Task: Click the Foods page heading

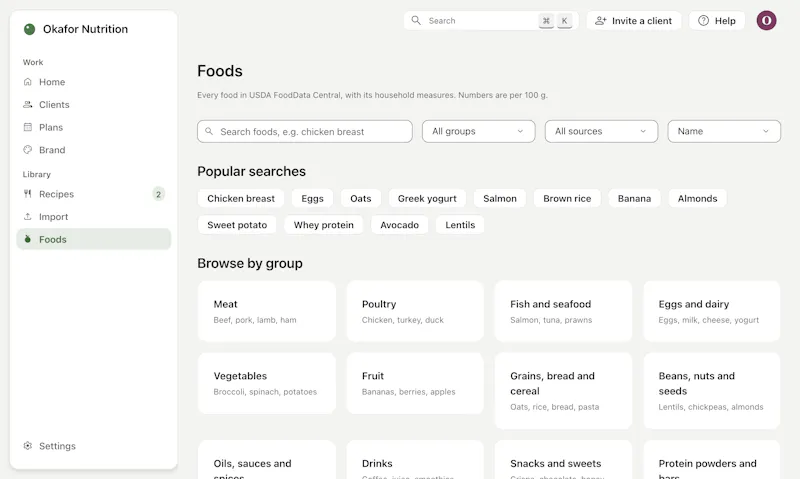Action: pyautogui.click(x=220, y=71)
